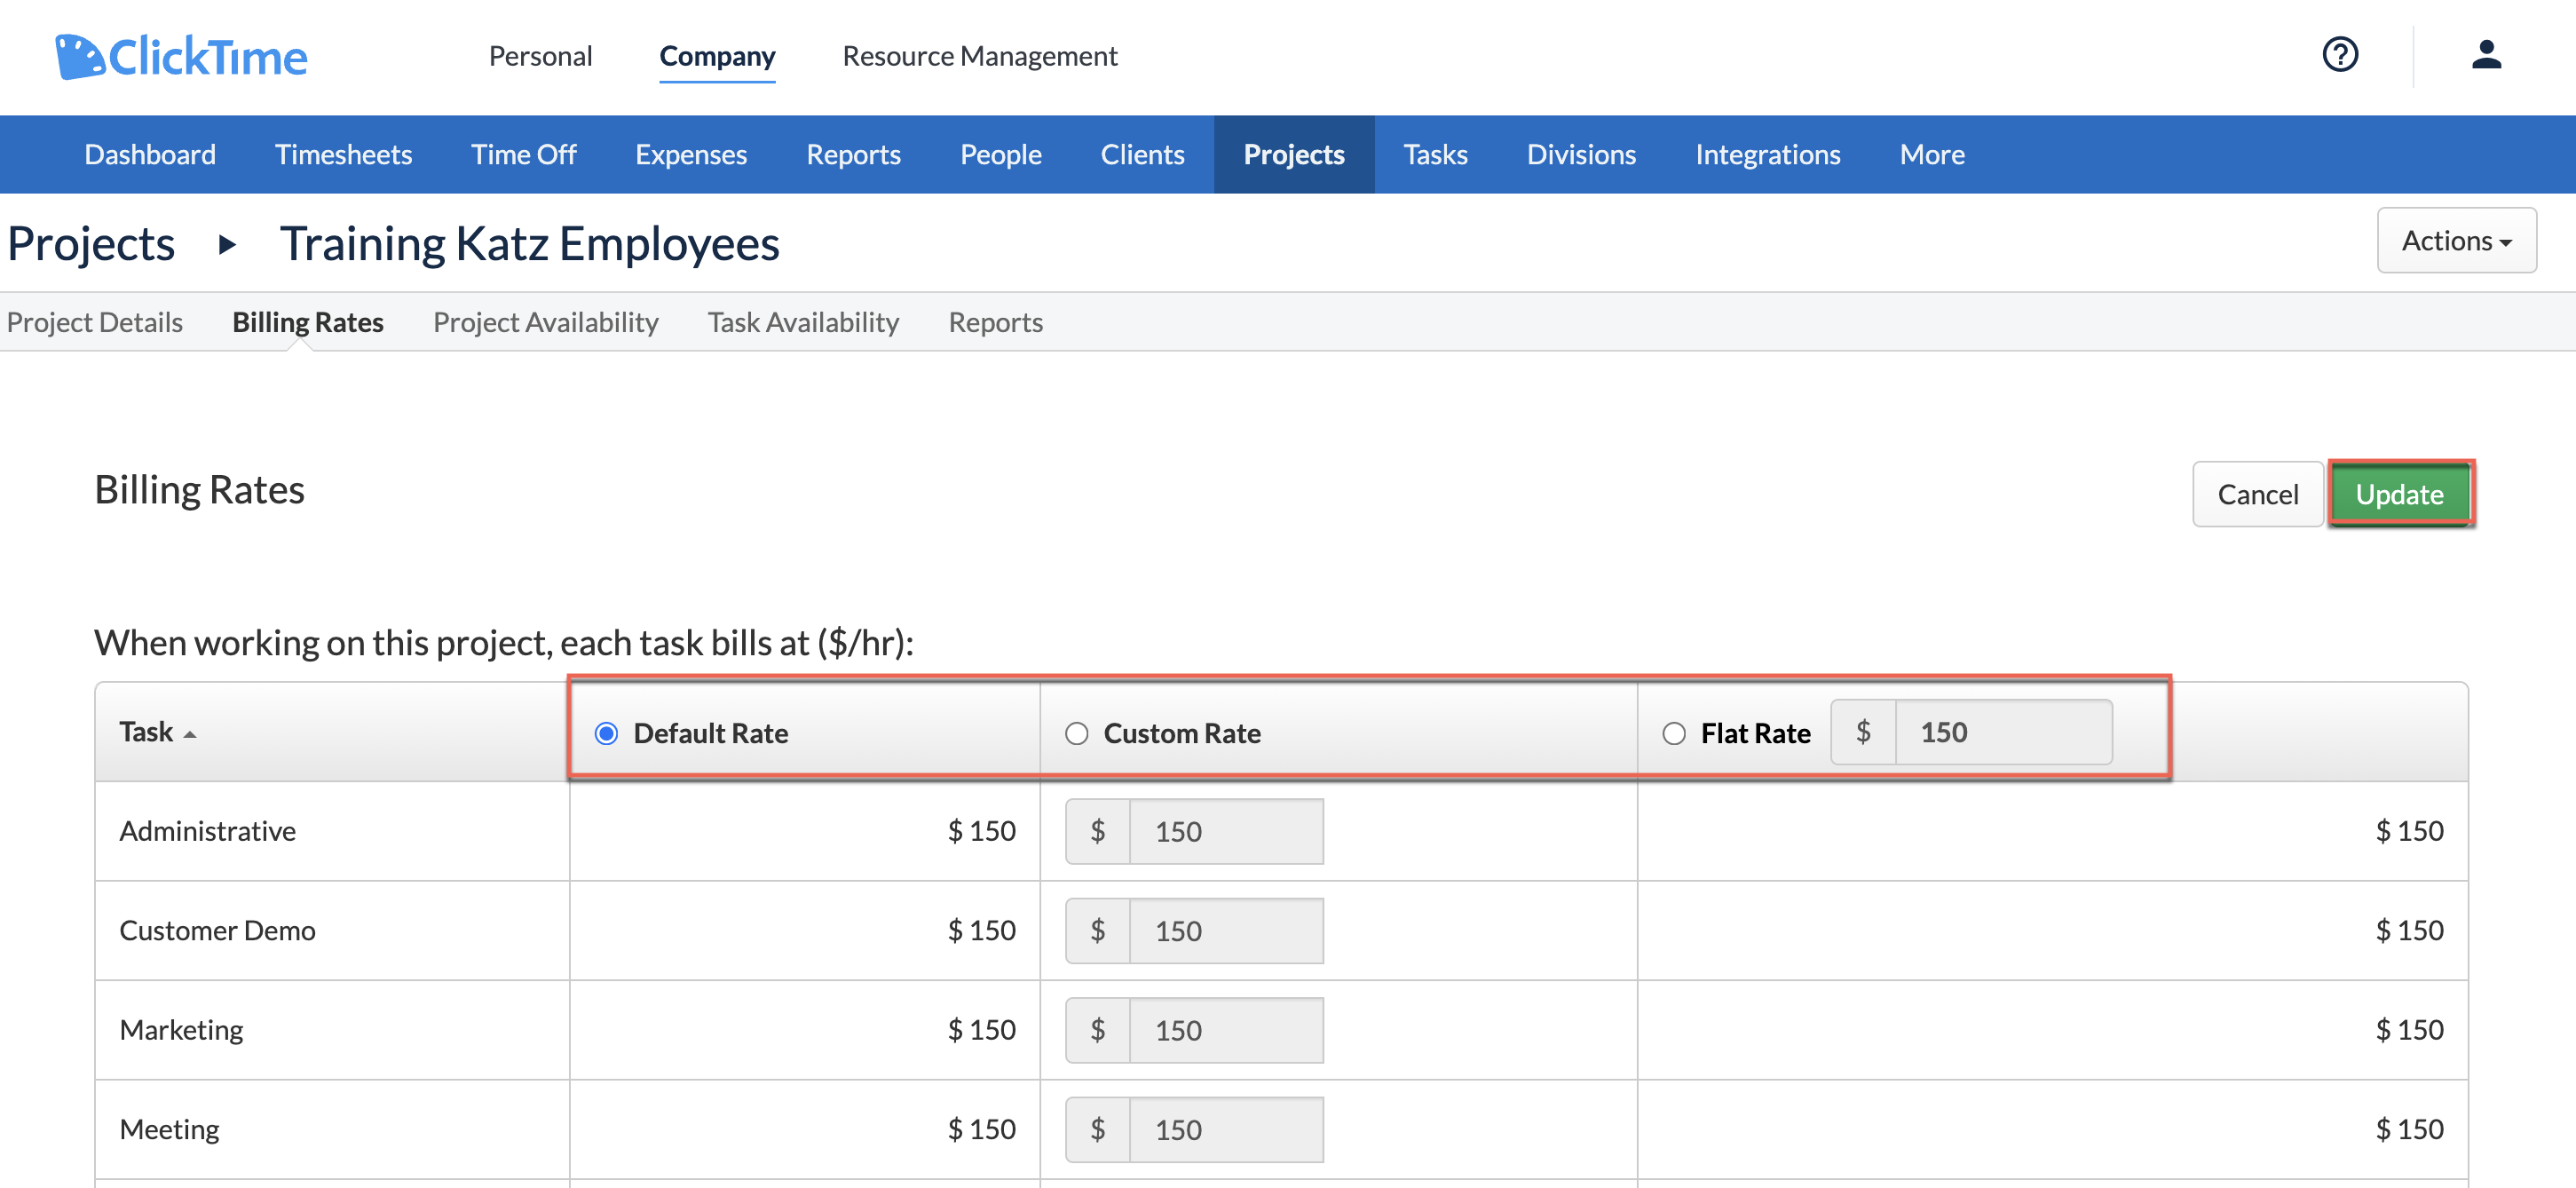Image resolution: width=2576 pixels, height=1188 pixels.
Task: Switch to the Personal section
Action: [x=540, y=56]
